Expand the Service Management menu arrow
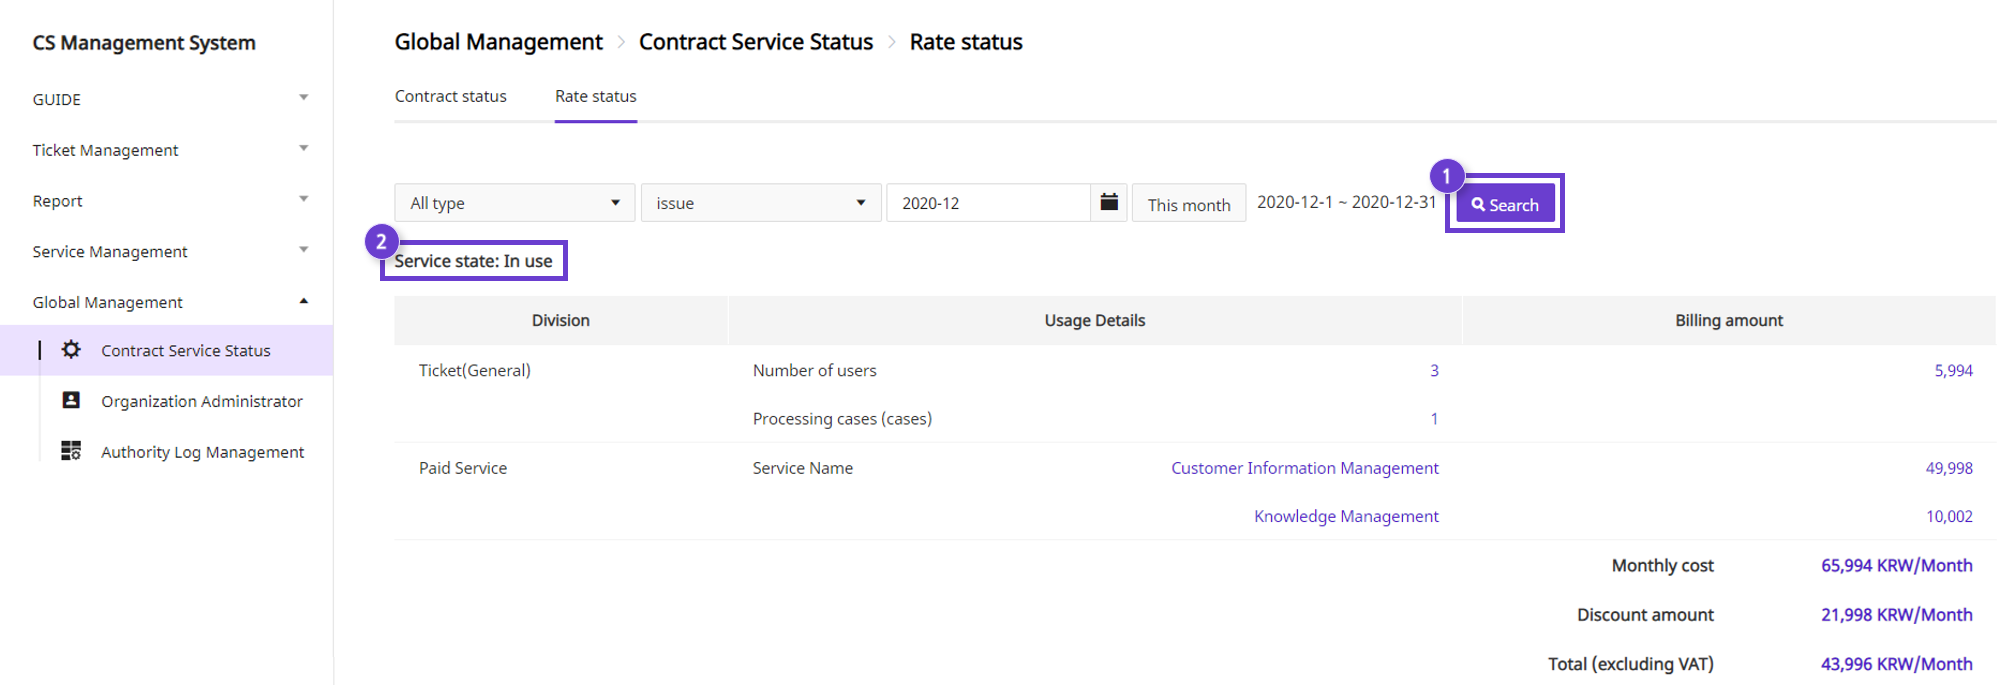The width and height of the screenshot is (2000, 685). tap(303, 250)
